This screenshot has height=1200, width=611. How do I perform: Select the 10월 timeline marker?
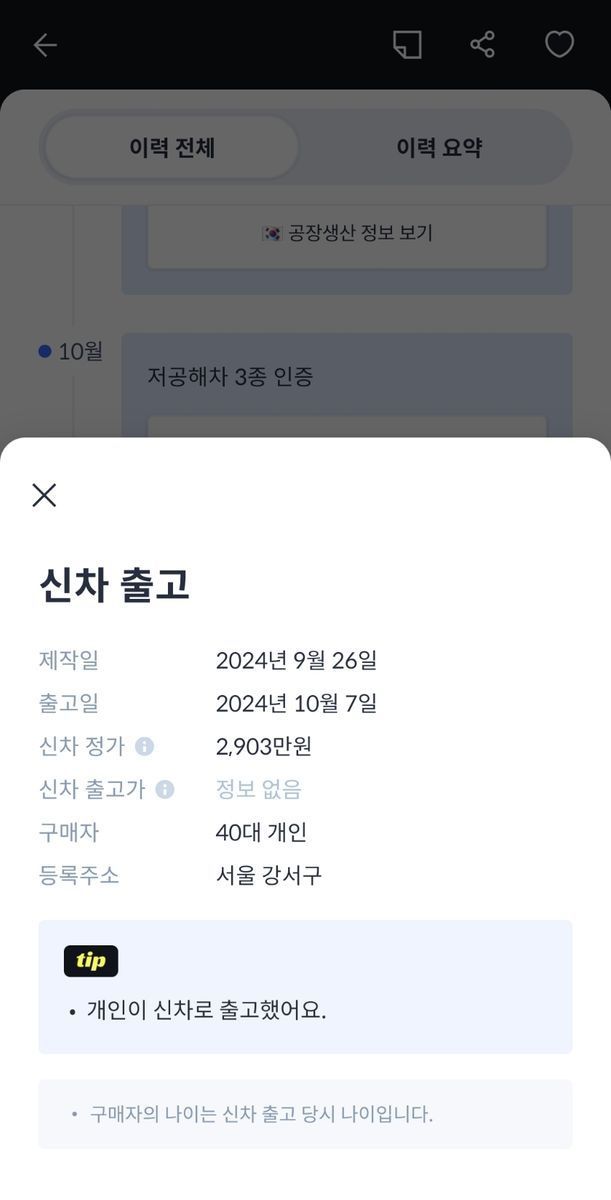[x=45, y=351]
